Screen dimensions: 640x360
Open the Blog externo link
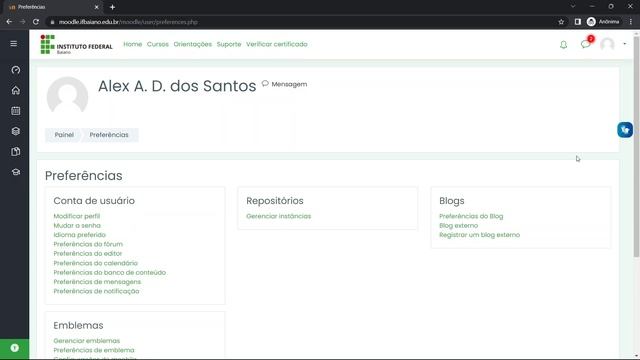pyautogui.click(x=458, y=225)
